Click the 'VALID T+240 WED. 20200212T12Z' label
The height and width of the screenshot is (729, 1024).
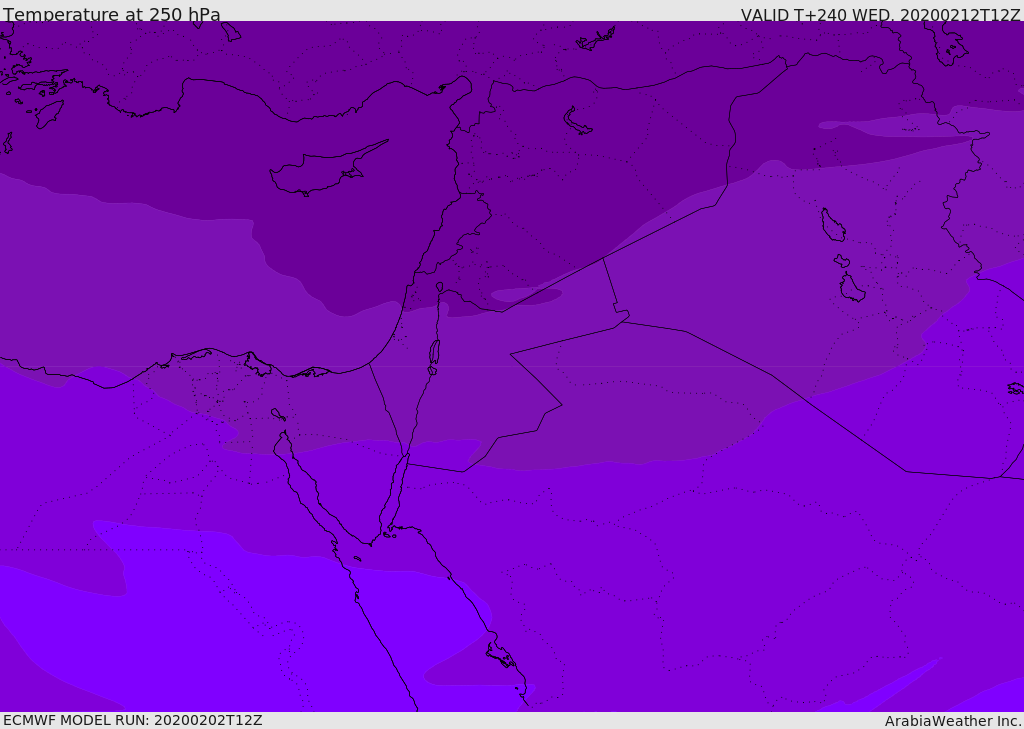coord(880,15)
